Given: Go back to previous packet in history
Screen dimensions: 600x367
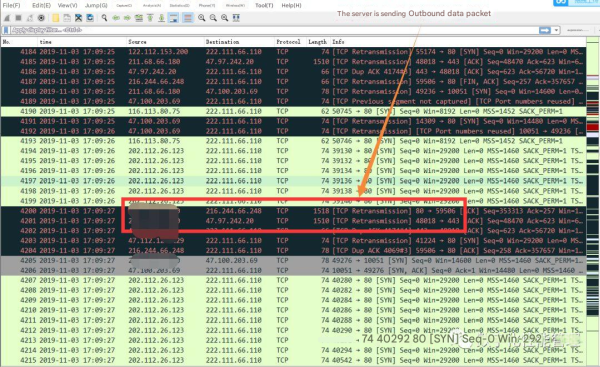Looking at the screenshot, I should (x=116, y=18).
